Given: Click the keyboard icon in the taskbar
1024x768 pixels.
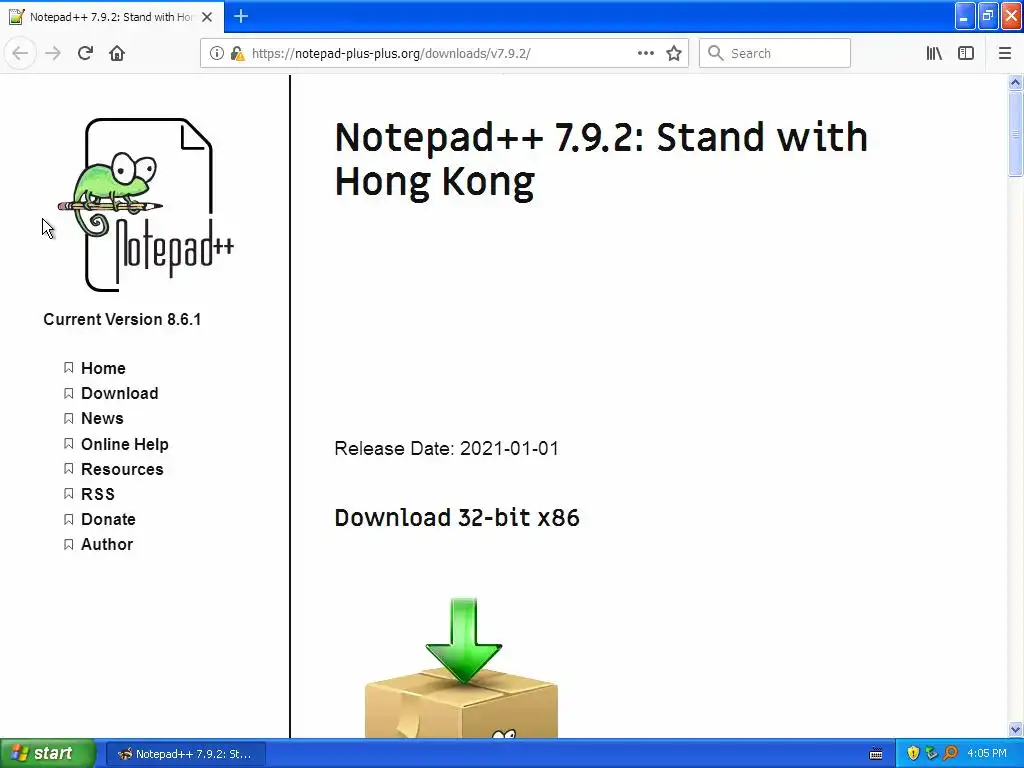Looking at the screenshot, I should point(876,754).
